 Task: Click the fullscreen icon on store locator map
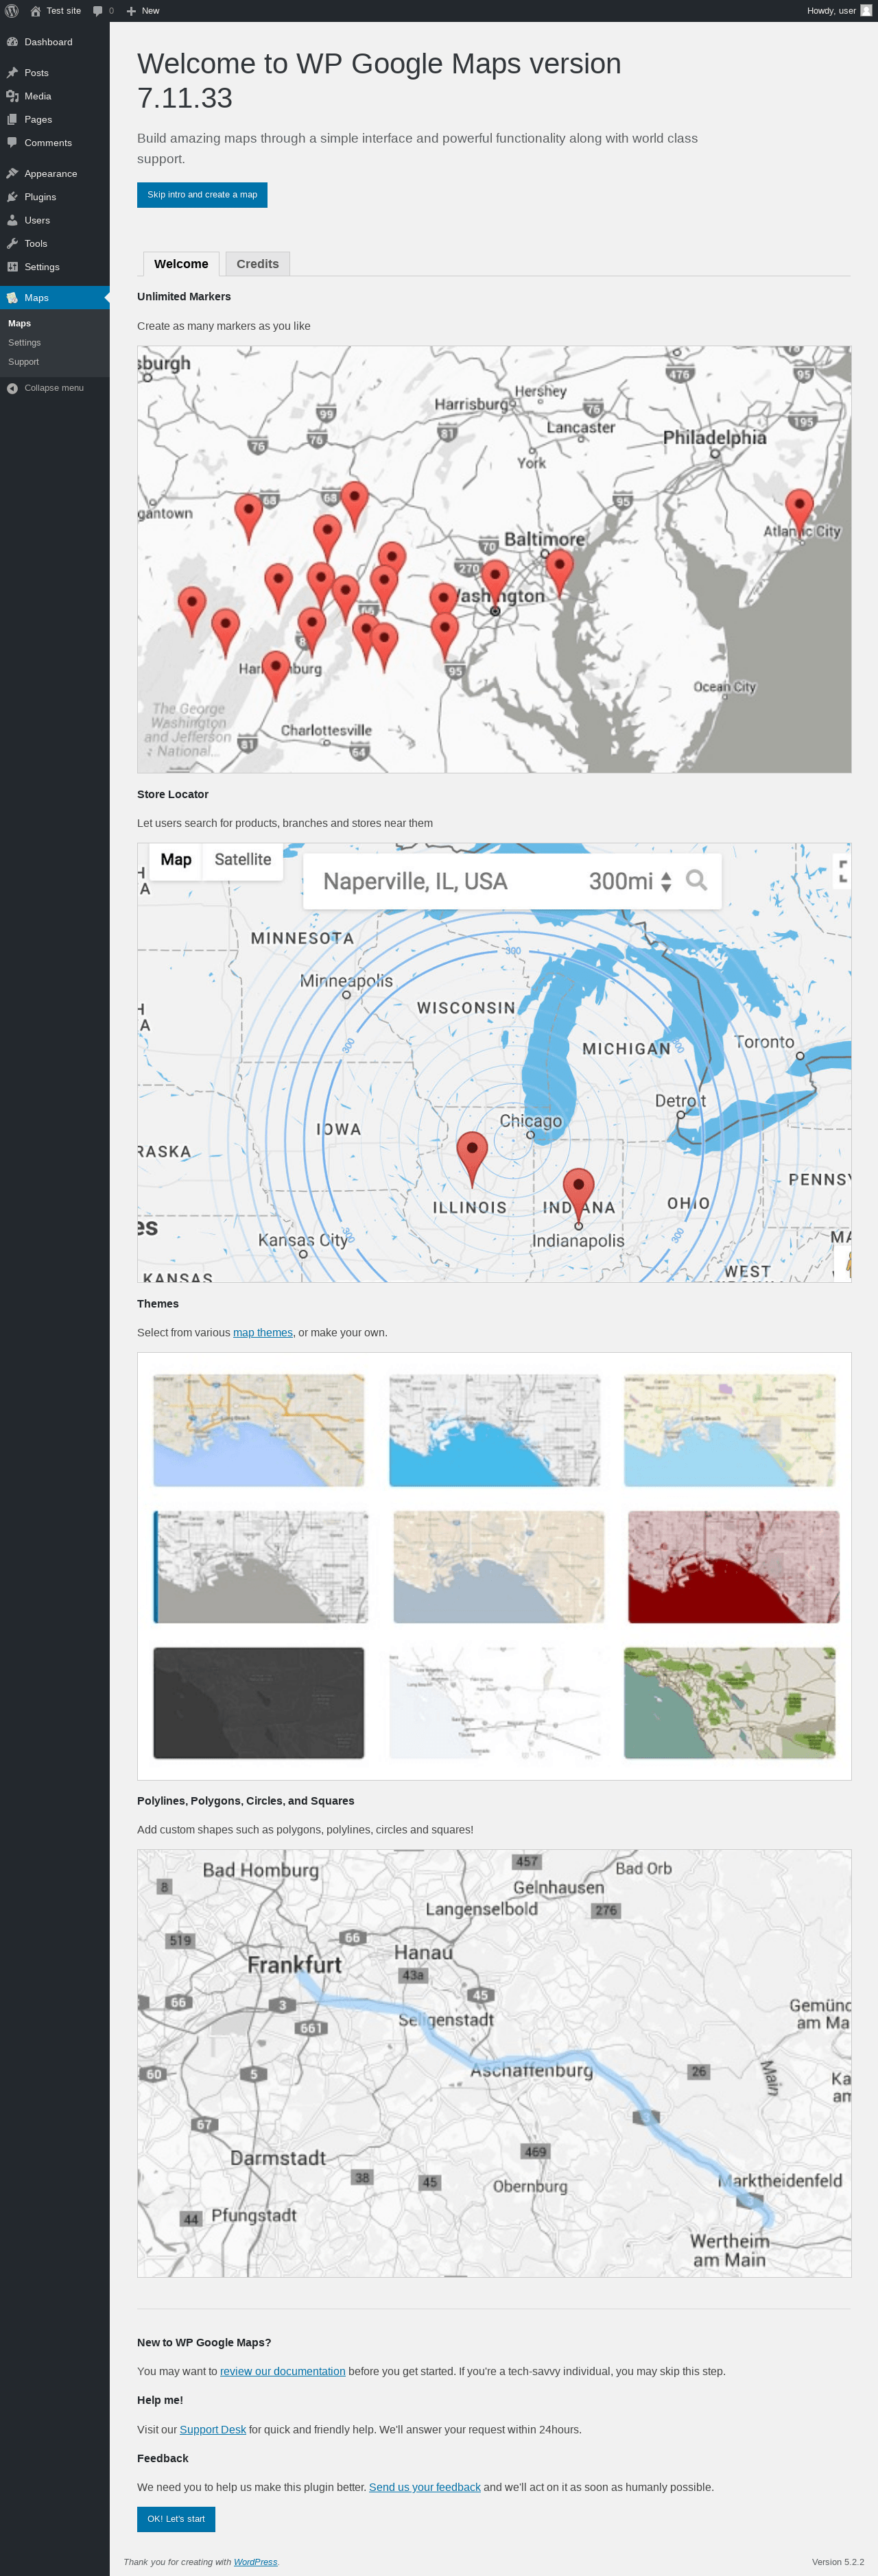(x=843, y=871)
